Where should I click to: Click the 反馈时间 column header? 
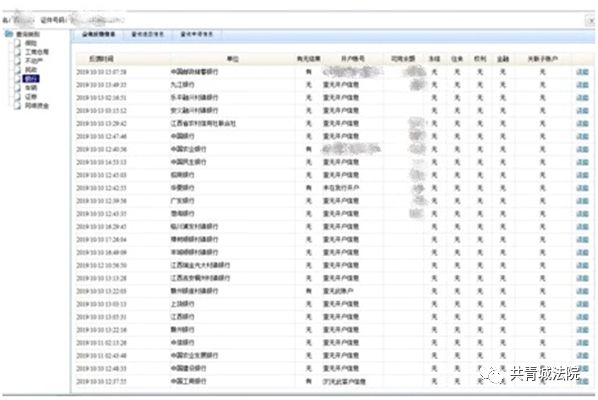tap(101, 59)
